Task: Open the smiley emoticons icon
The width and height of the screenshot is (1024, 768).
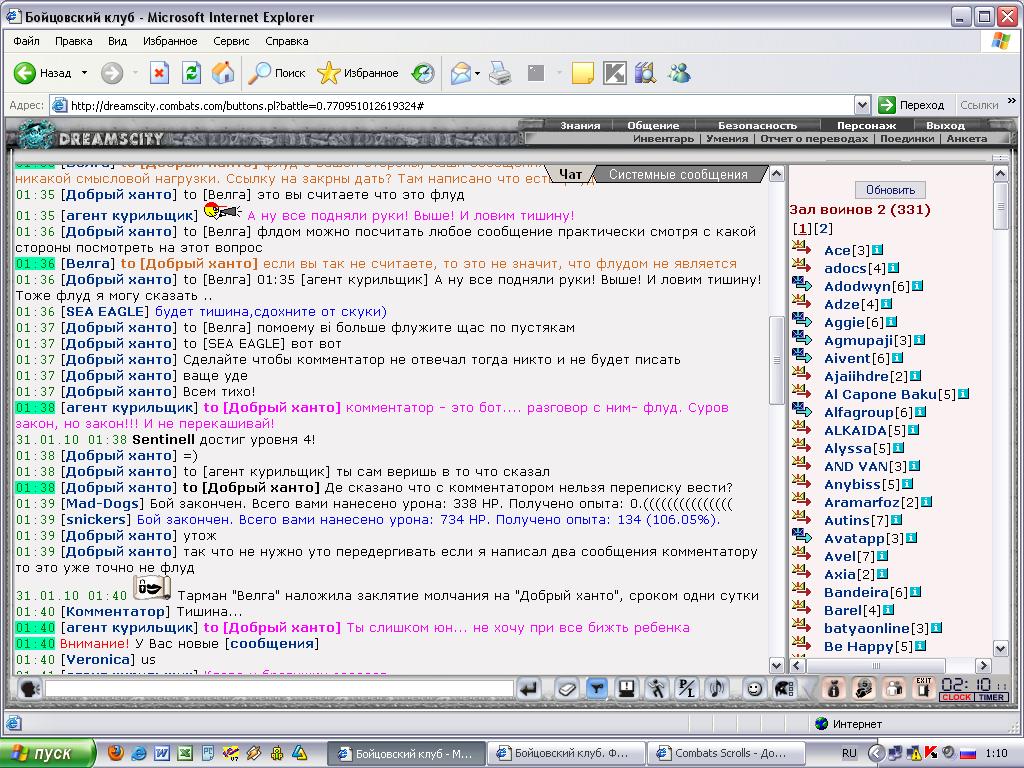Action: pyautogui.click(x=754, y=688)
